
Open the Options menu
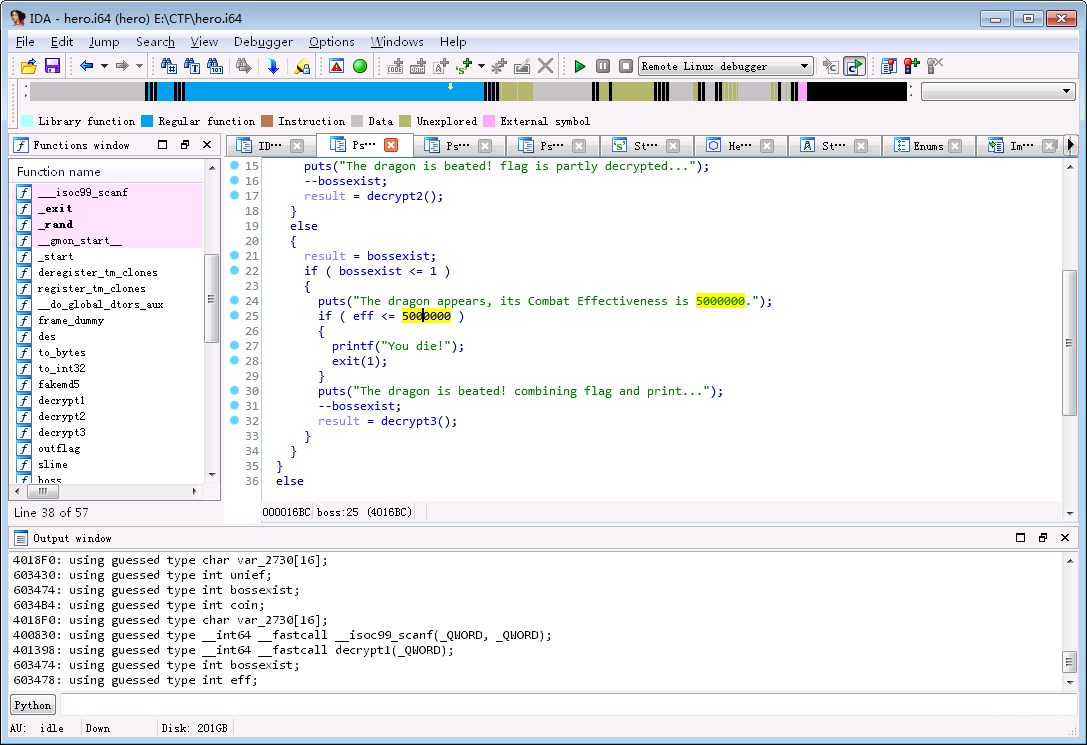tap(331, 42)
